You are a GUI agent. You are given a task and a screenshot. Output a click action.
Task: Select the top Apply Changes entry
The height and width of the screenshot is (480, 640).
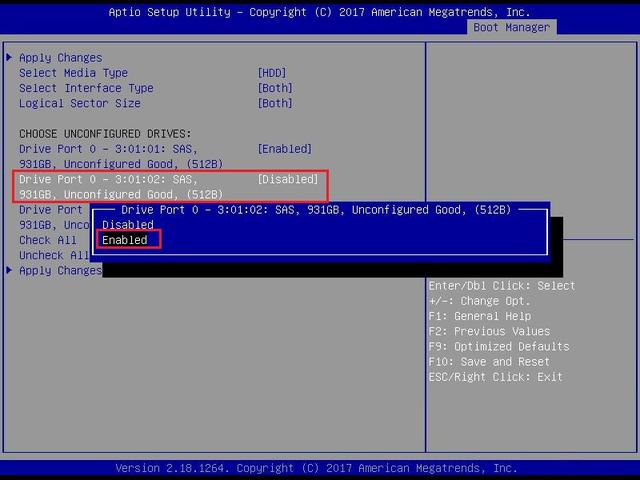tap(60, 58)
